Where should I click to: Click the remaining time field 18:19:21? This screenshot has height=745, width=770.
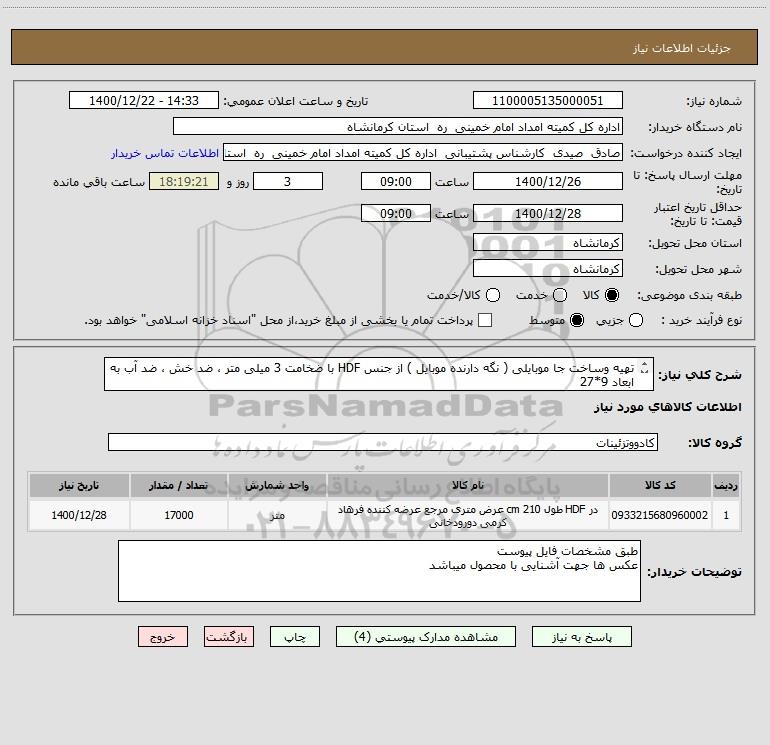(184, 181)
